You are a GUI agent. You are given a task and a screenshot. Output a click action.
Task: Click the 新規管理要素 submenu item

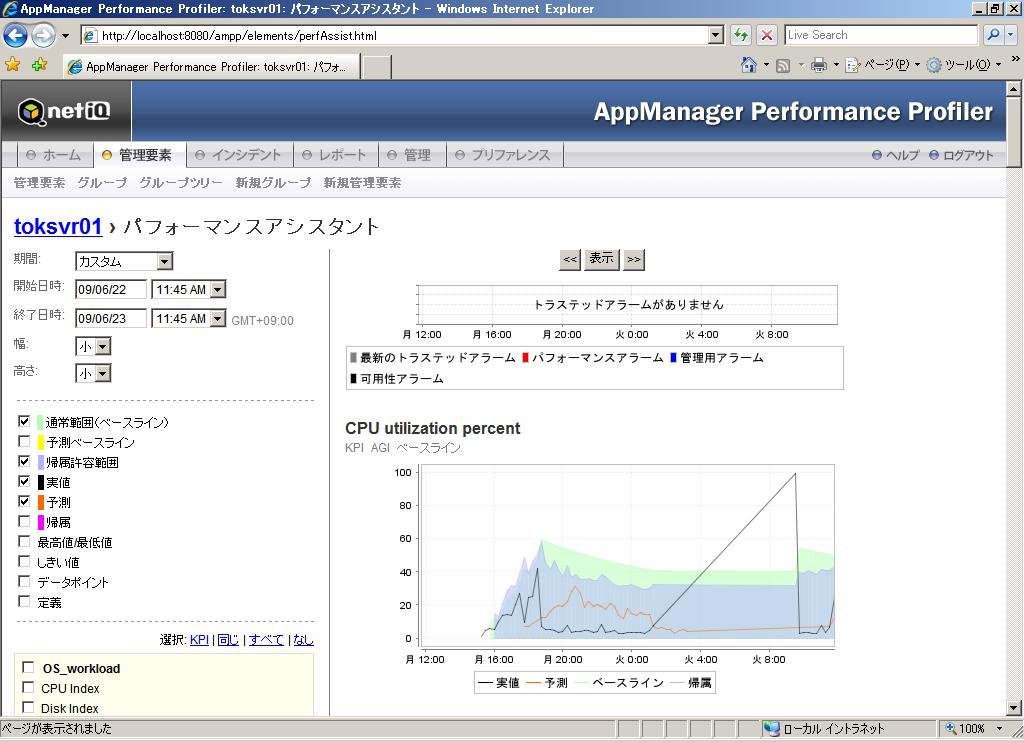tap(362, 183)
